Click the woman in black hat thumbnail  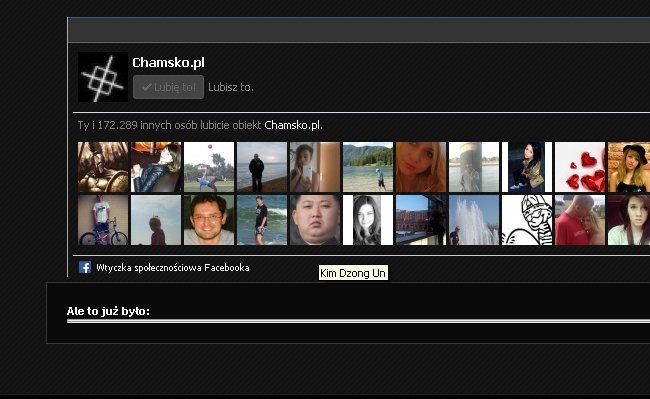point(629,167)
